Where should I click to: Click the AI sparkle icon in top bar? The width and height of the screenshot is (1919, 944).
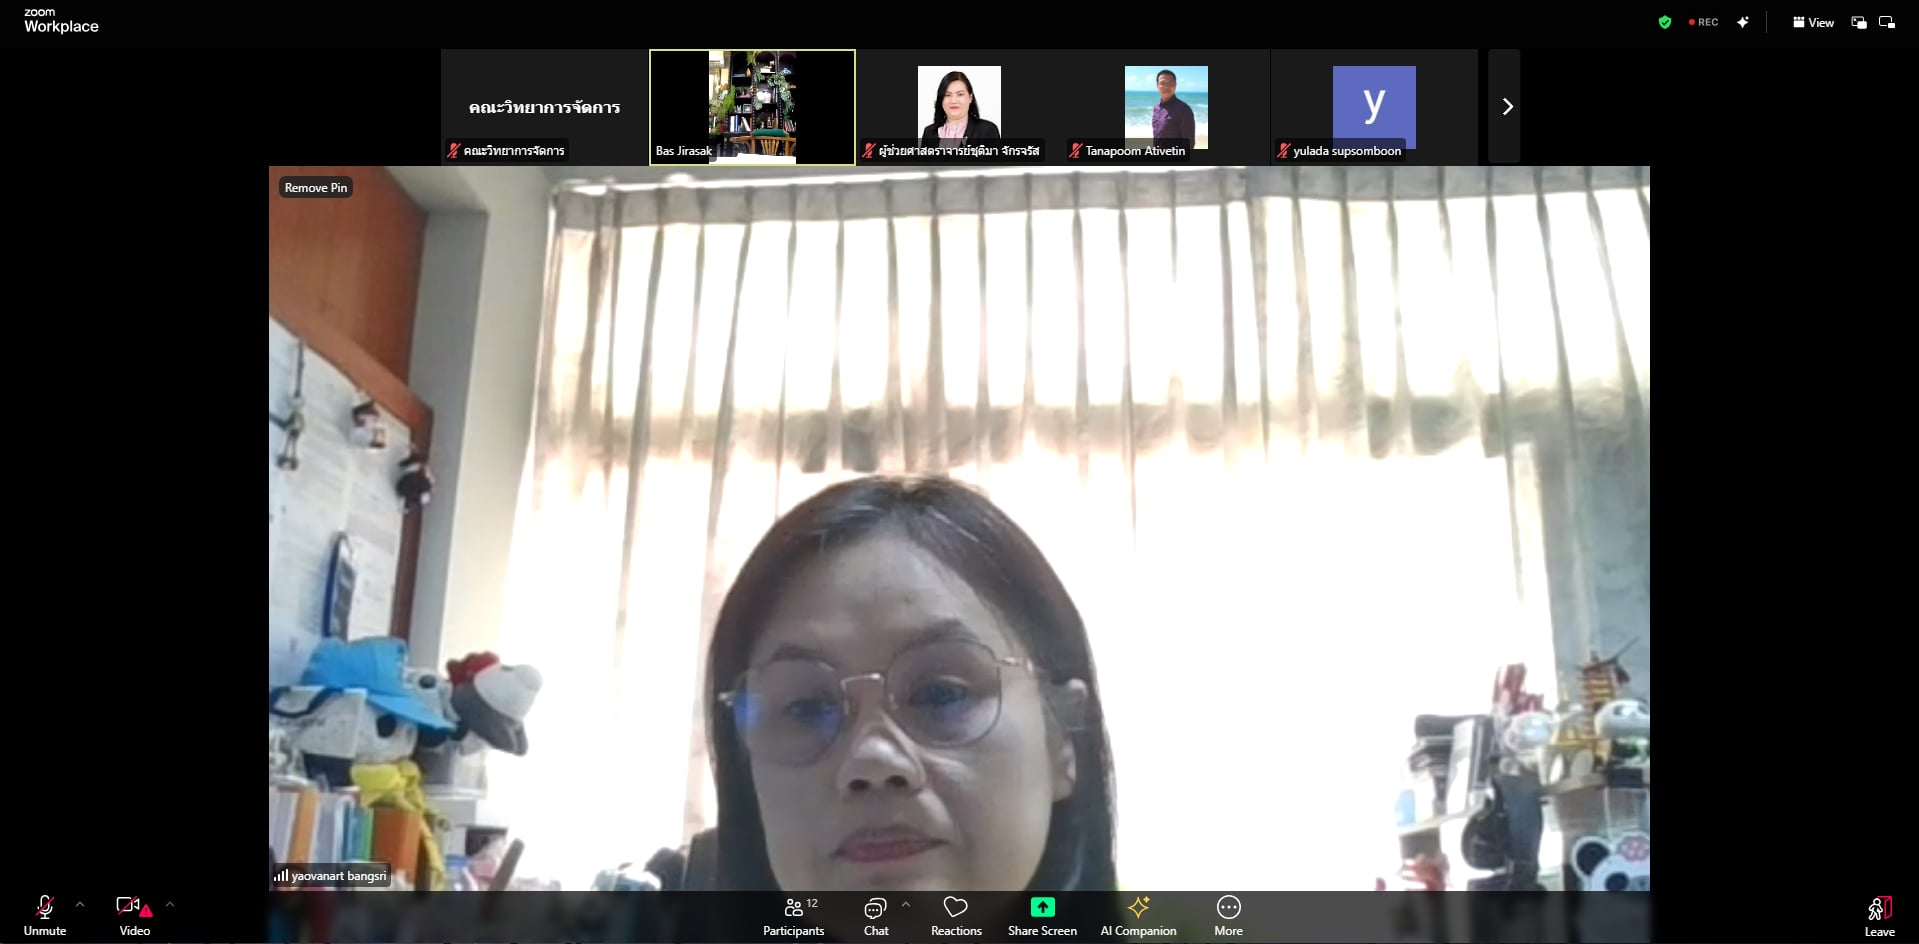1743,22
